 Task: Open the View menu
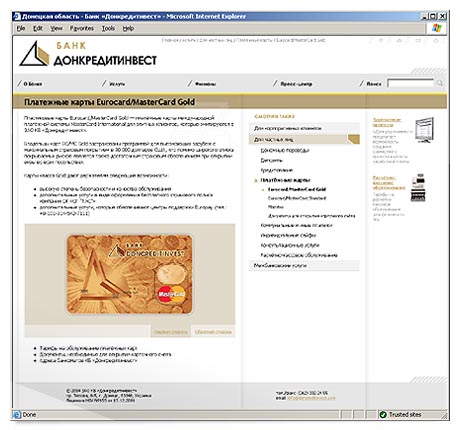click(x=56, y=28)
